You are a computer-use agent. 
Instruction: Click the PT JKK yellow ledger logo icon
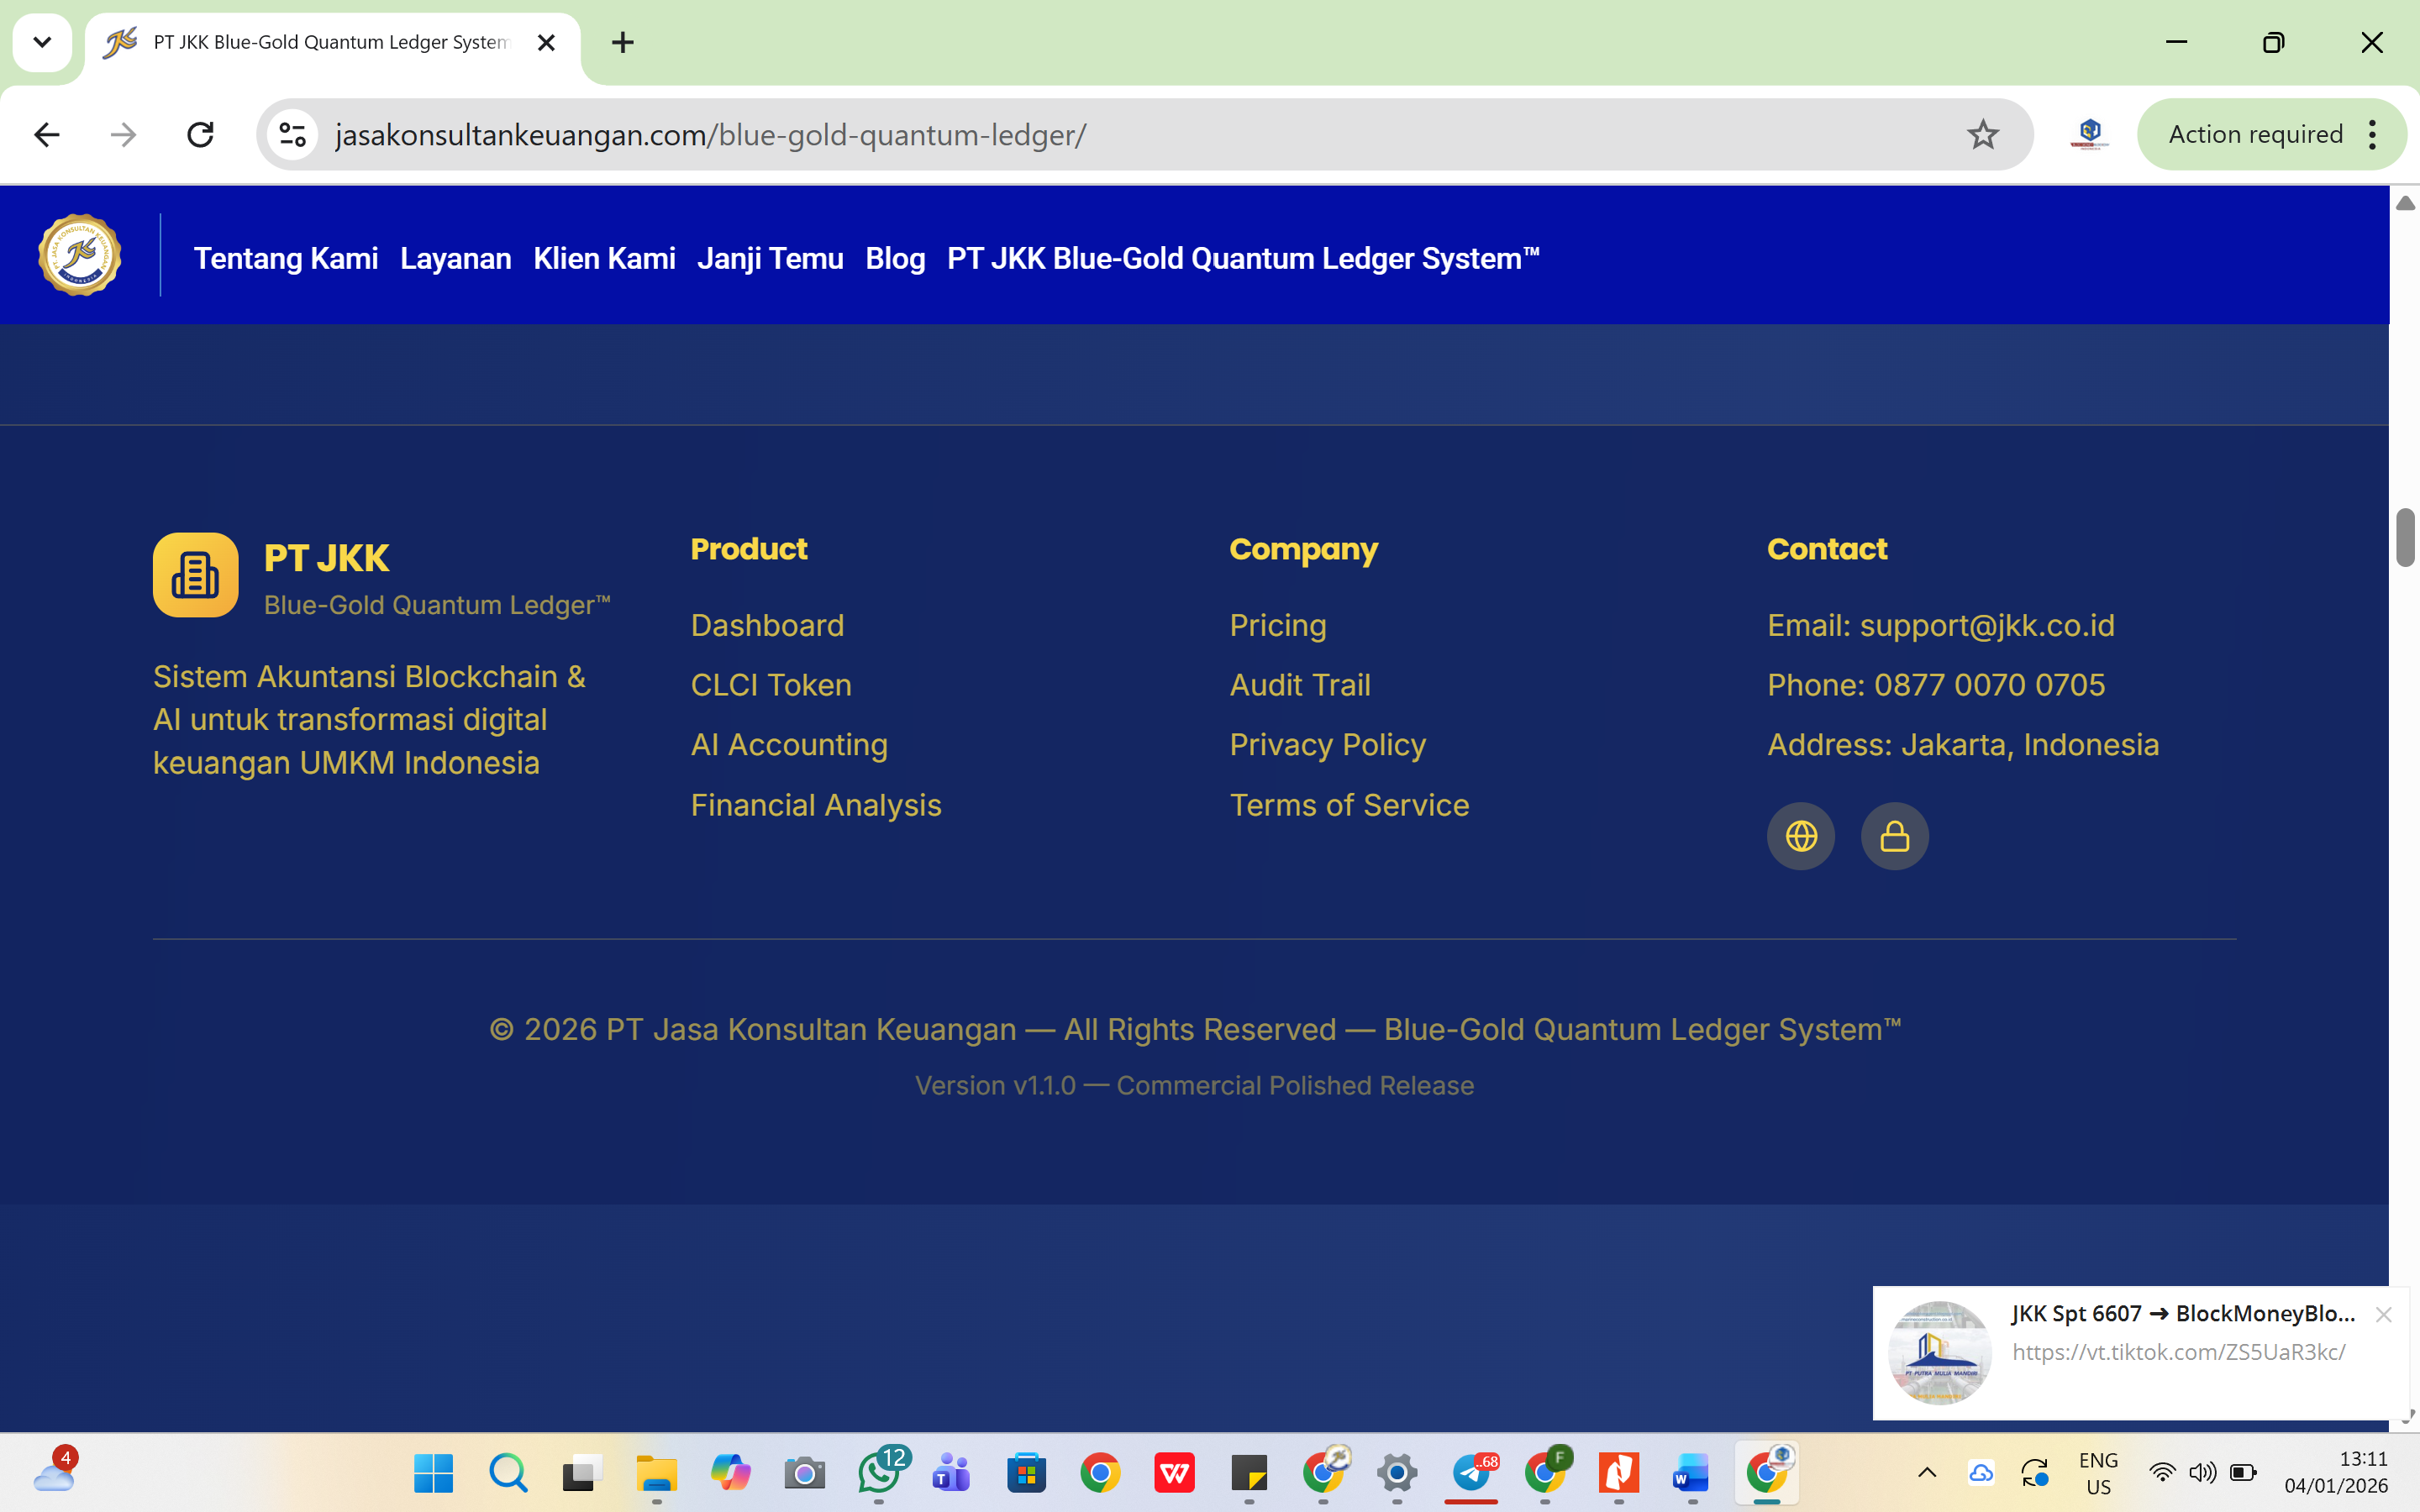195,575
